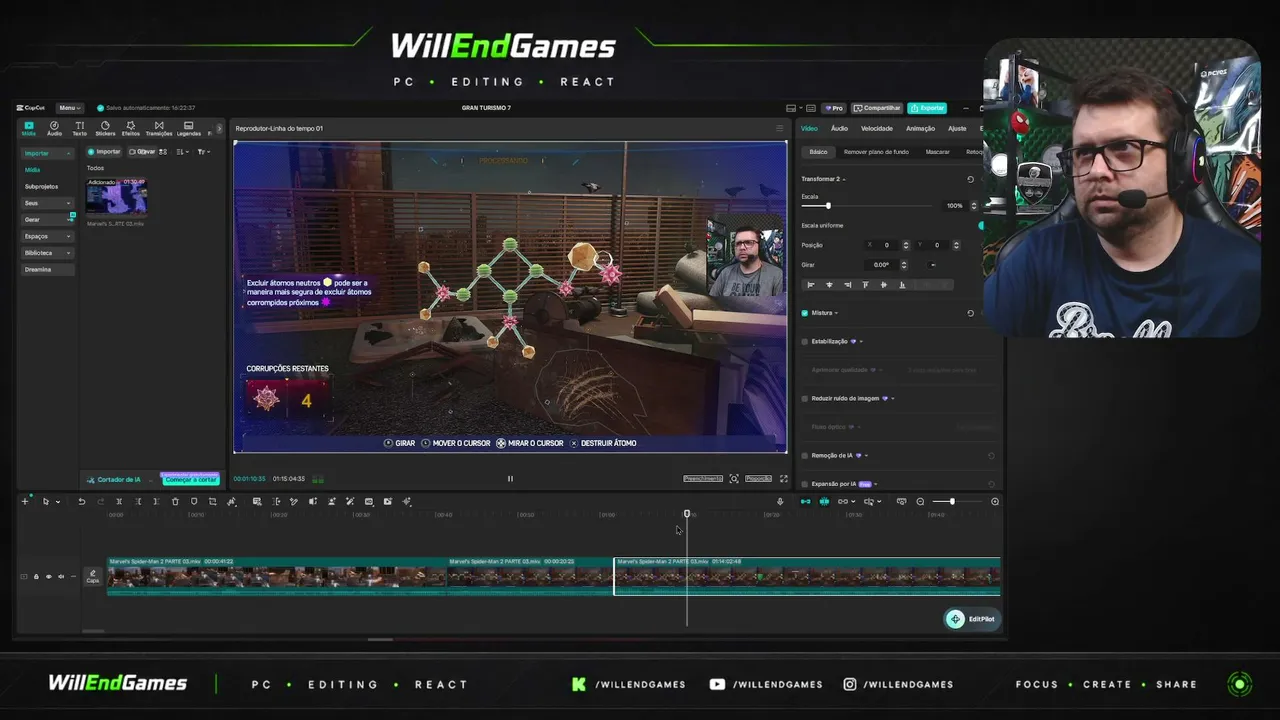
Task: Enable the Expansão por IA checkbox
Action: pos(805,484)
